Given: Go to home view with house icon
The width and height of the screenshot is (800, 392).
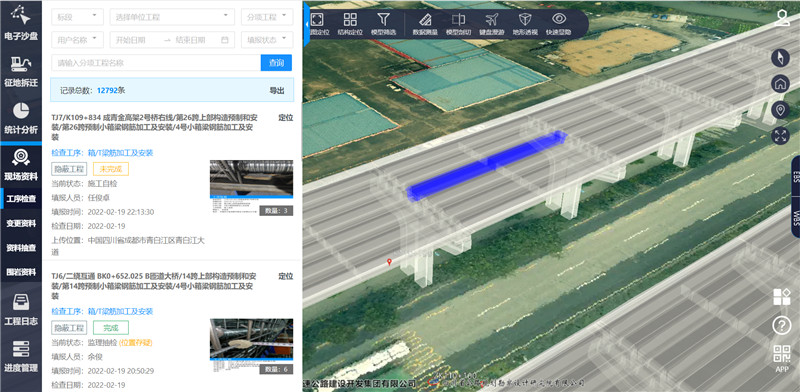Looking at the screenshot, I should [780, 84].
